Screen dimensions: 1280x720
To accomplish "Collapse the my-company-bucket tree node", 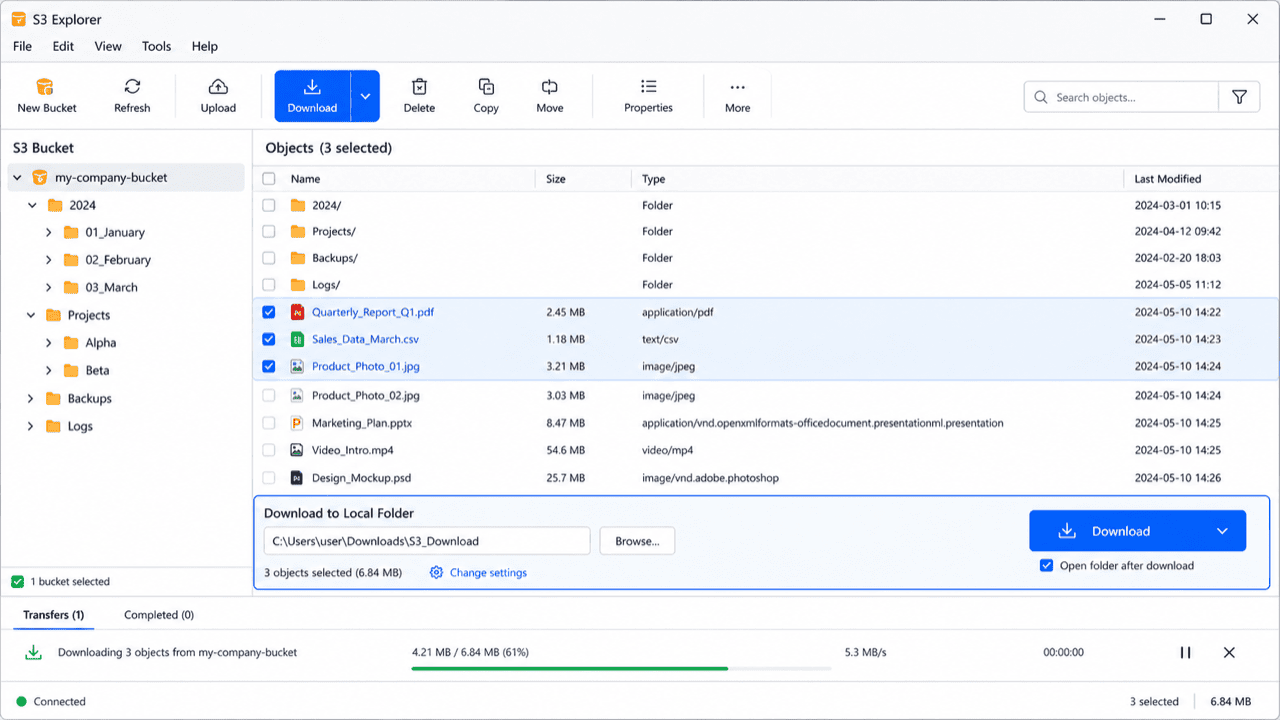I will pyautogui.click(x=18, y=178).
